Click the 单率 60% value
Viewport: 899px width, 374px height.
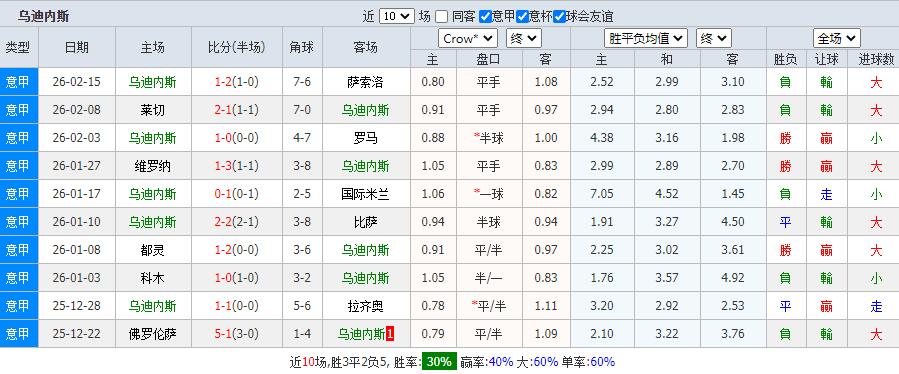click(x=602, y=362)
